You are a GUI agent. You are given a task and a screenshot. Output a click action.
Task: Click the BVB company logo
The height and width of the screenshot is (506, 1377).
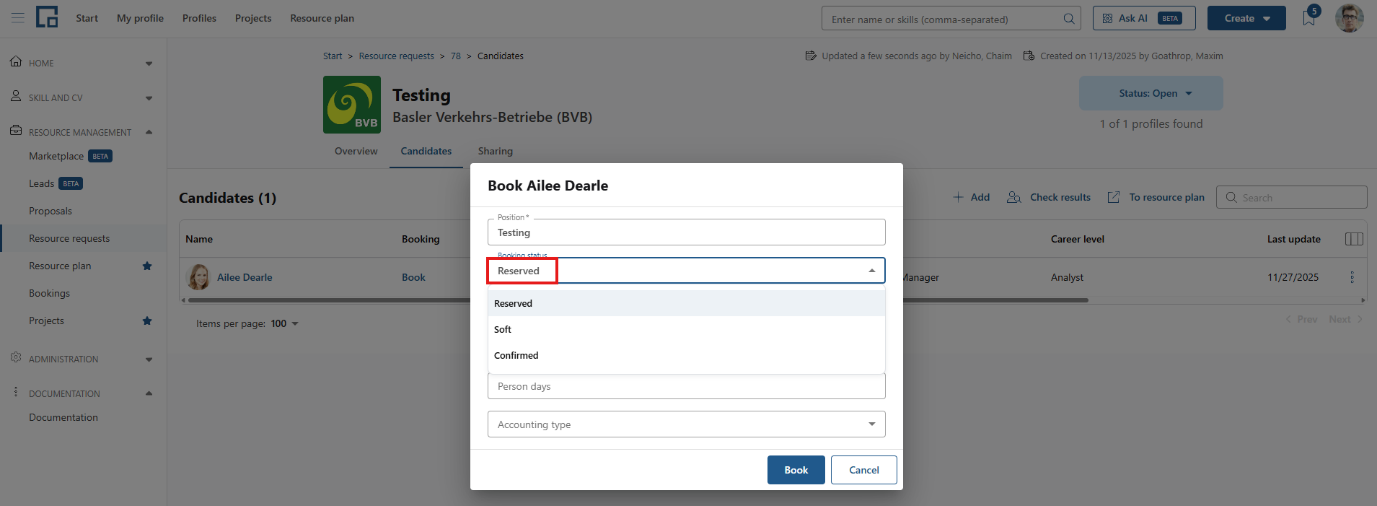point(352,105)
